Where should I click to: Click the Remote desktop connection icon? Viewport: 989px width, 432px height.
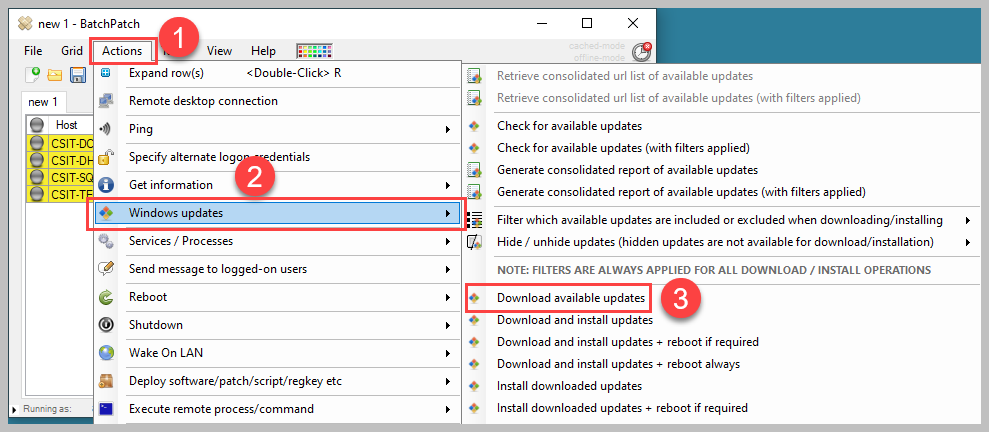(106, 101)
